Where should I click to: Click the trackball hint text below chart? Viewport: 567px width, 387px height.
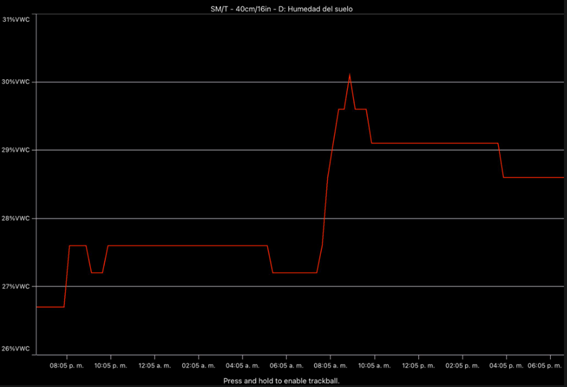pos(281,380)
